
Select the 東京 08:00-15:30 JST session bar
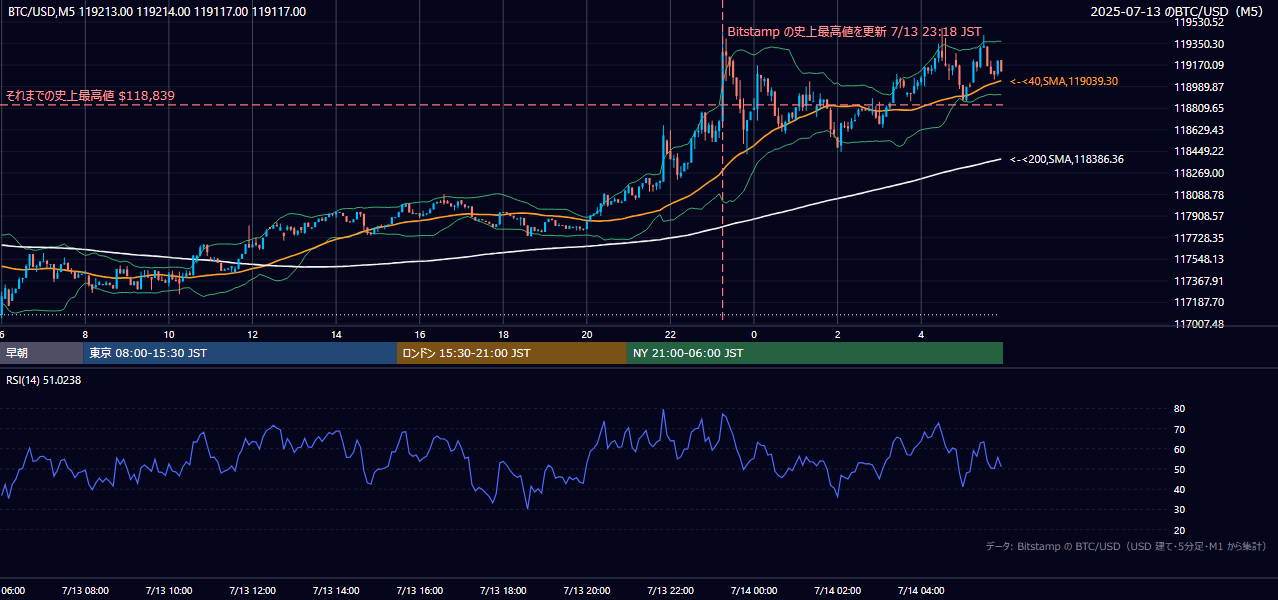pyautogui.click(x=240, y=353)
